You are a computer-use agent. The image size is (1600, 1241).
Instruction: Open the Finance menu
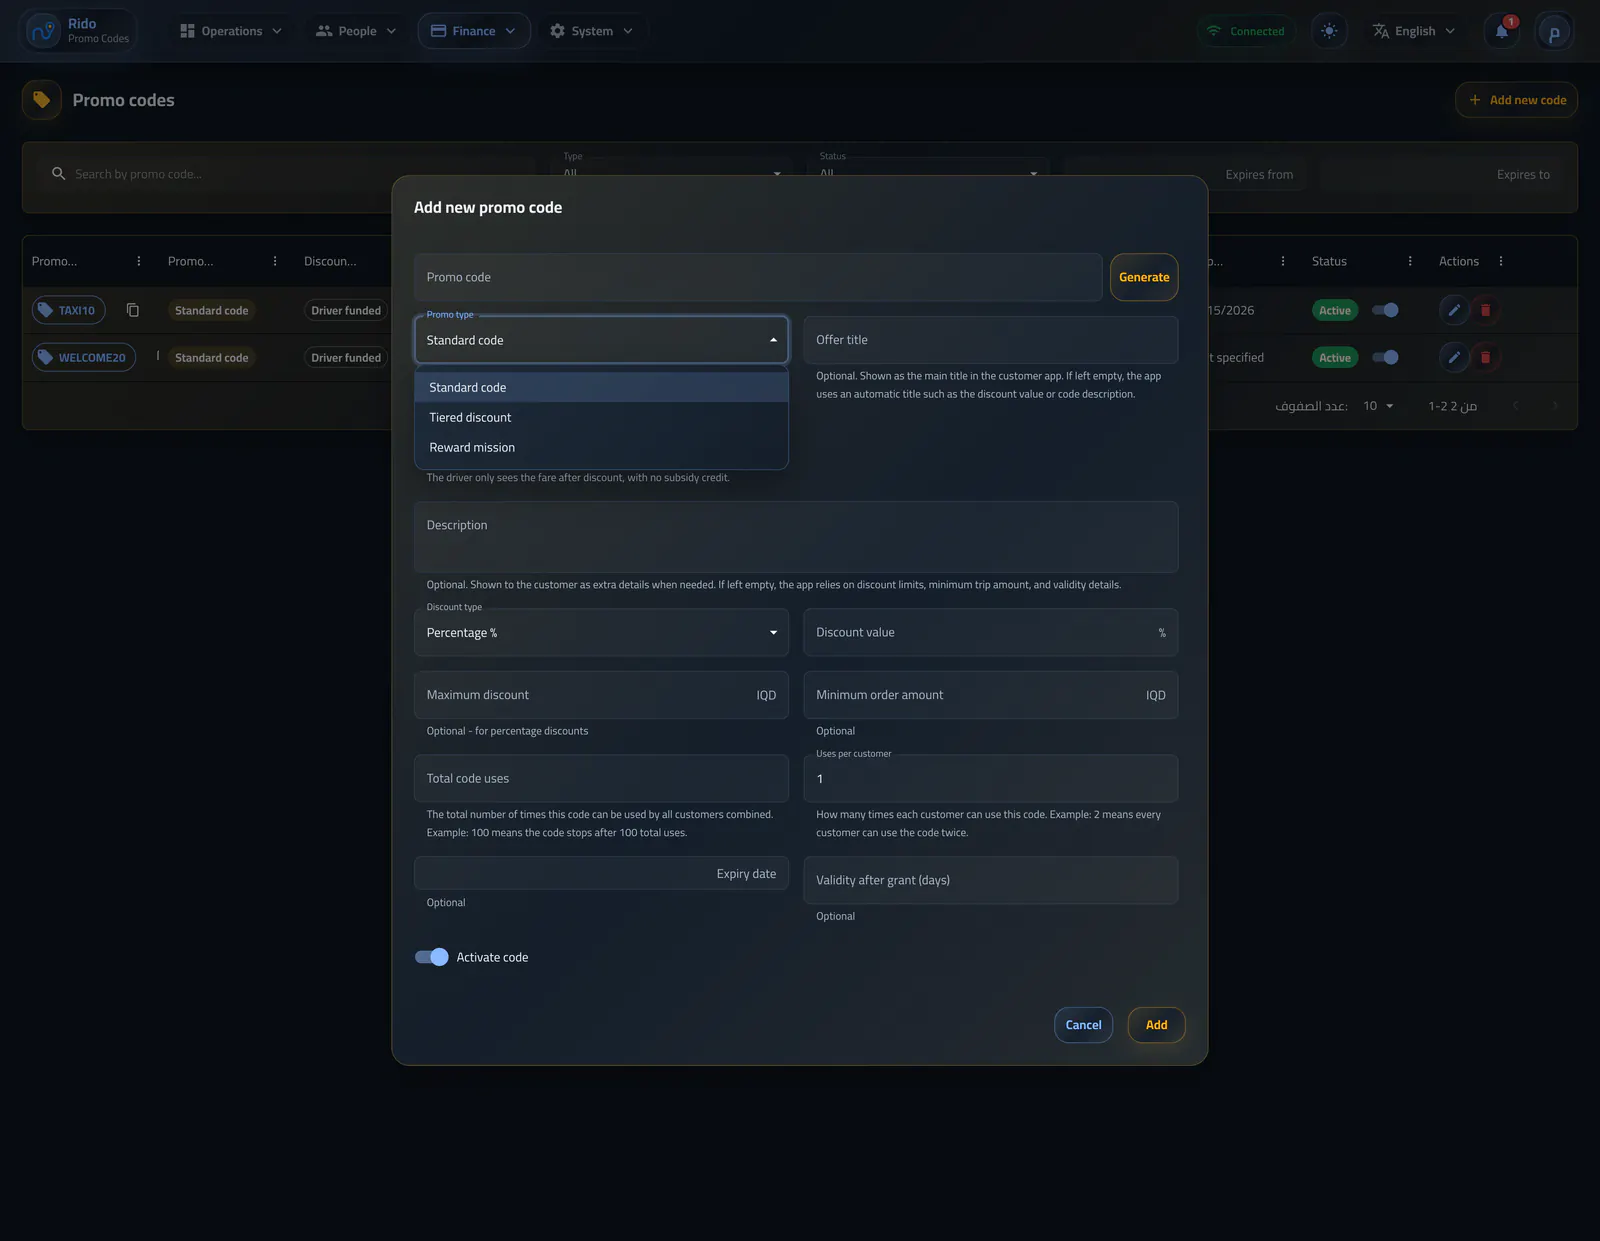coord(473,31)
